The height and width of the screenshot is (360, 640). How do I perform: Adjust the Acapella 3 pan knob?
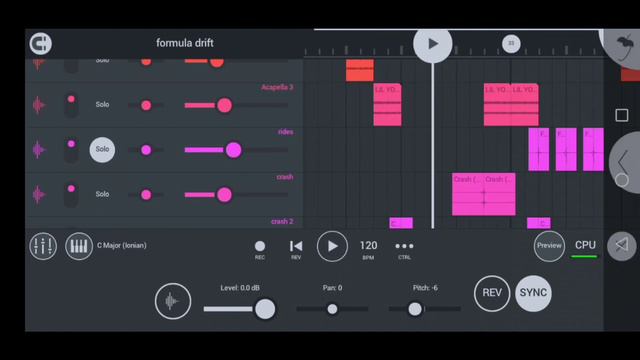click(146, 105)
